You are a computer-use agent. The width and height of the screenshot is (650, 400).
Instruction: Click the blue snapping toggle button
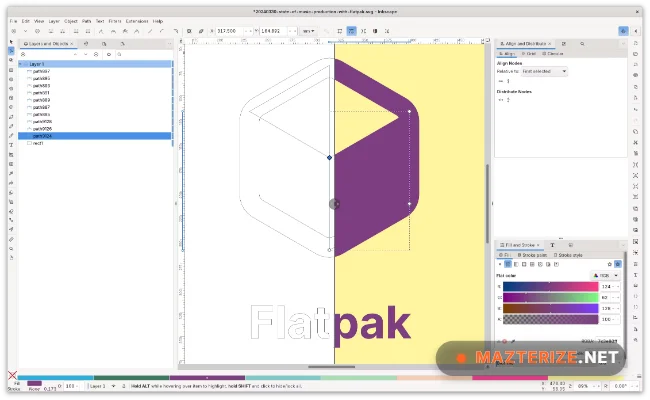pyautogui.click(x=623, y=31)
